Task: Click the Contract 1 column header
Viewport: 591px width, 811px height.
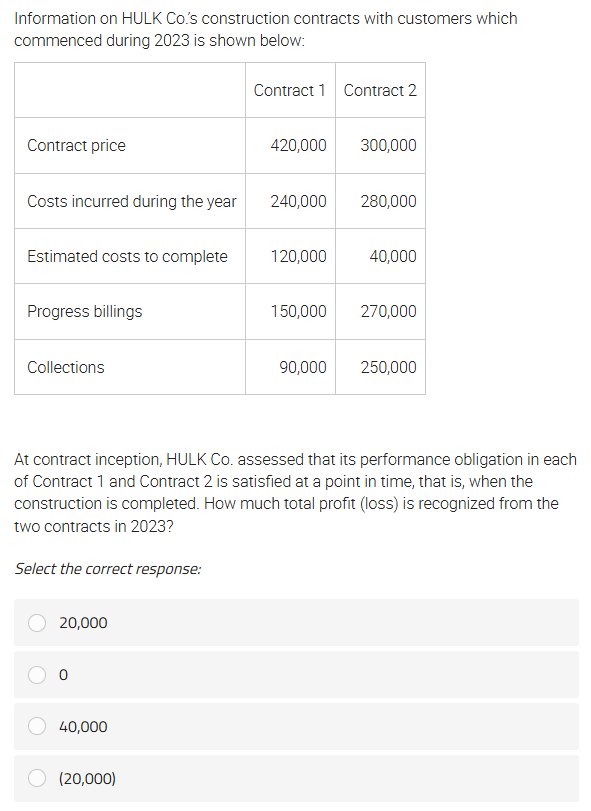Action: point(290,91)
